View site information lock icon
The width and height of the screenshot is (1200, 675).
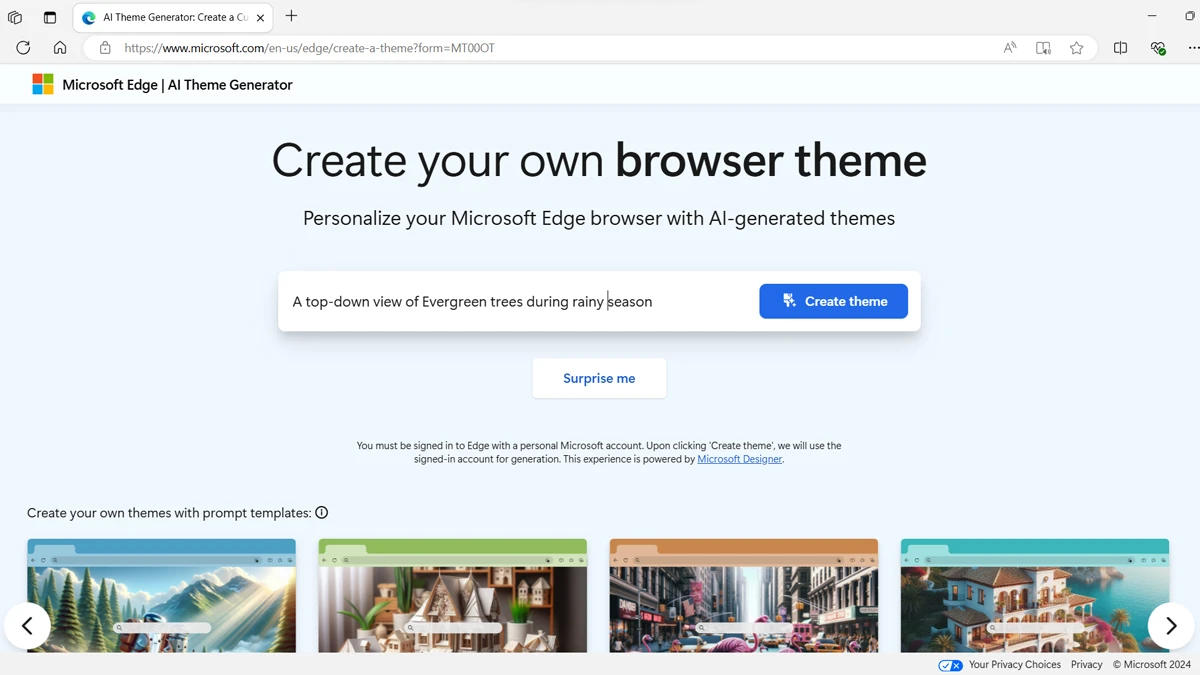click(x=105, y=48)
